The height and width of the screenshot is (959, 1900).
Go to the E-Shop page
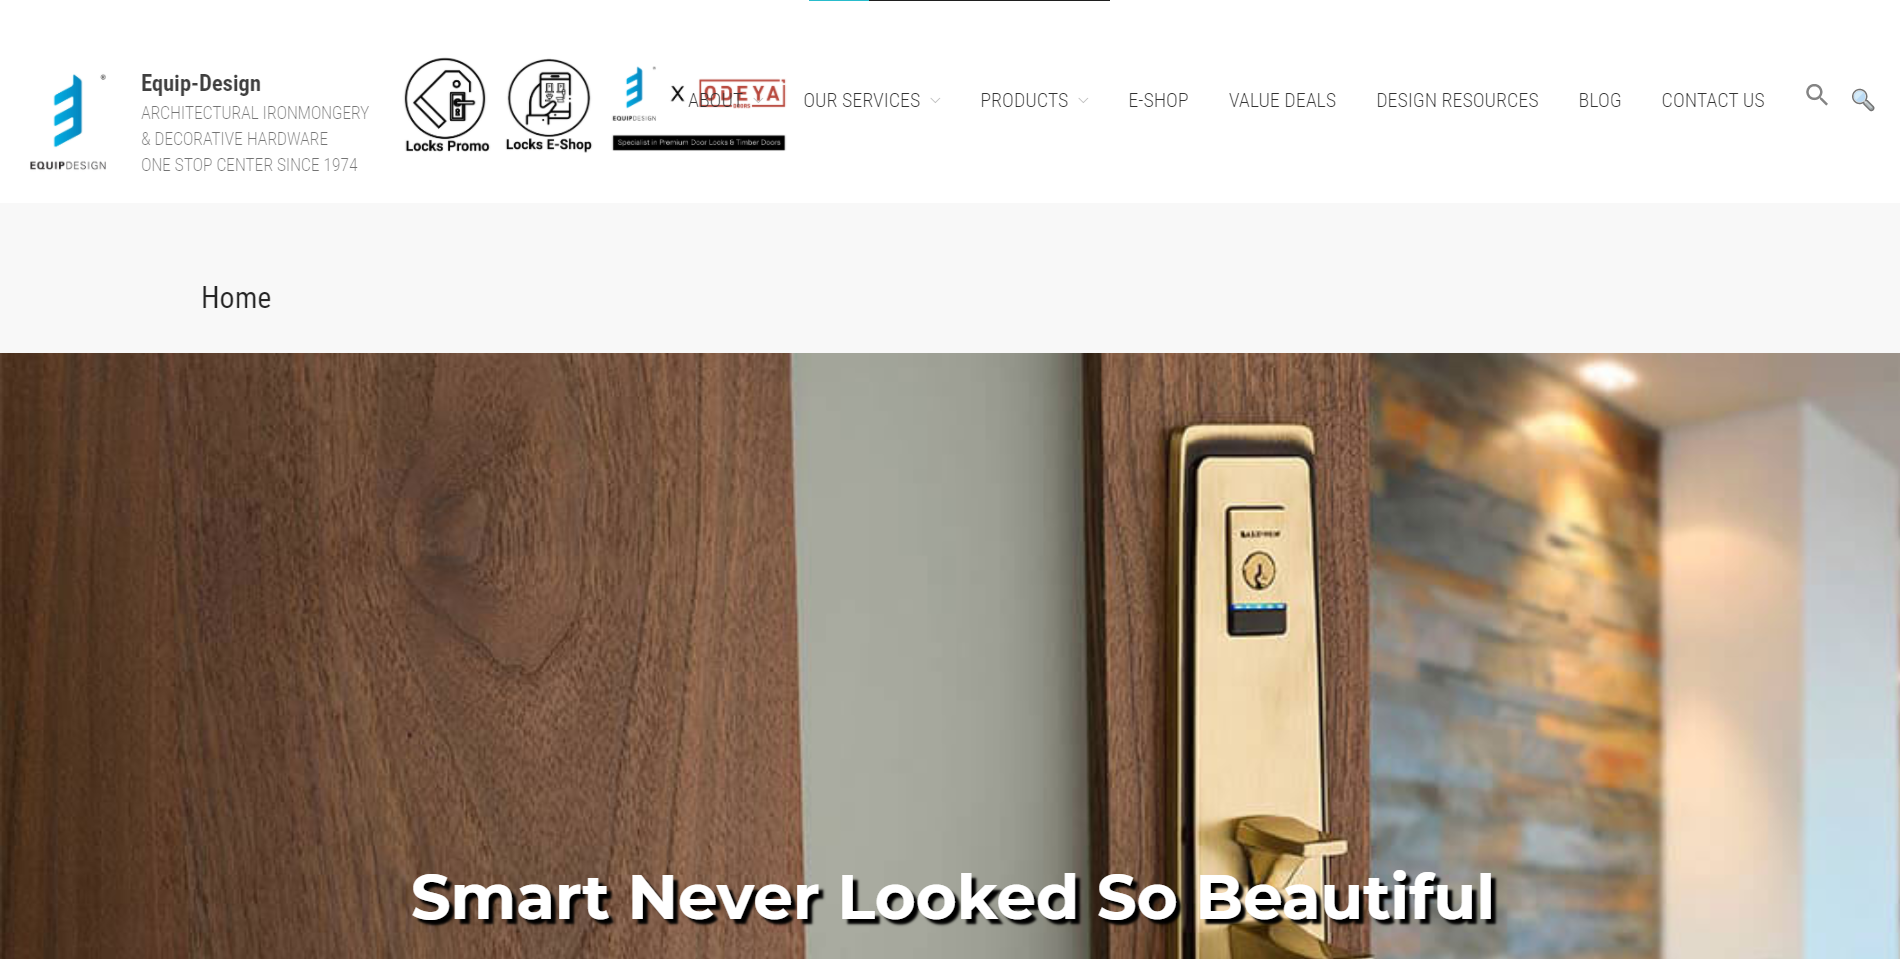coord(1158,100)
